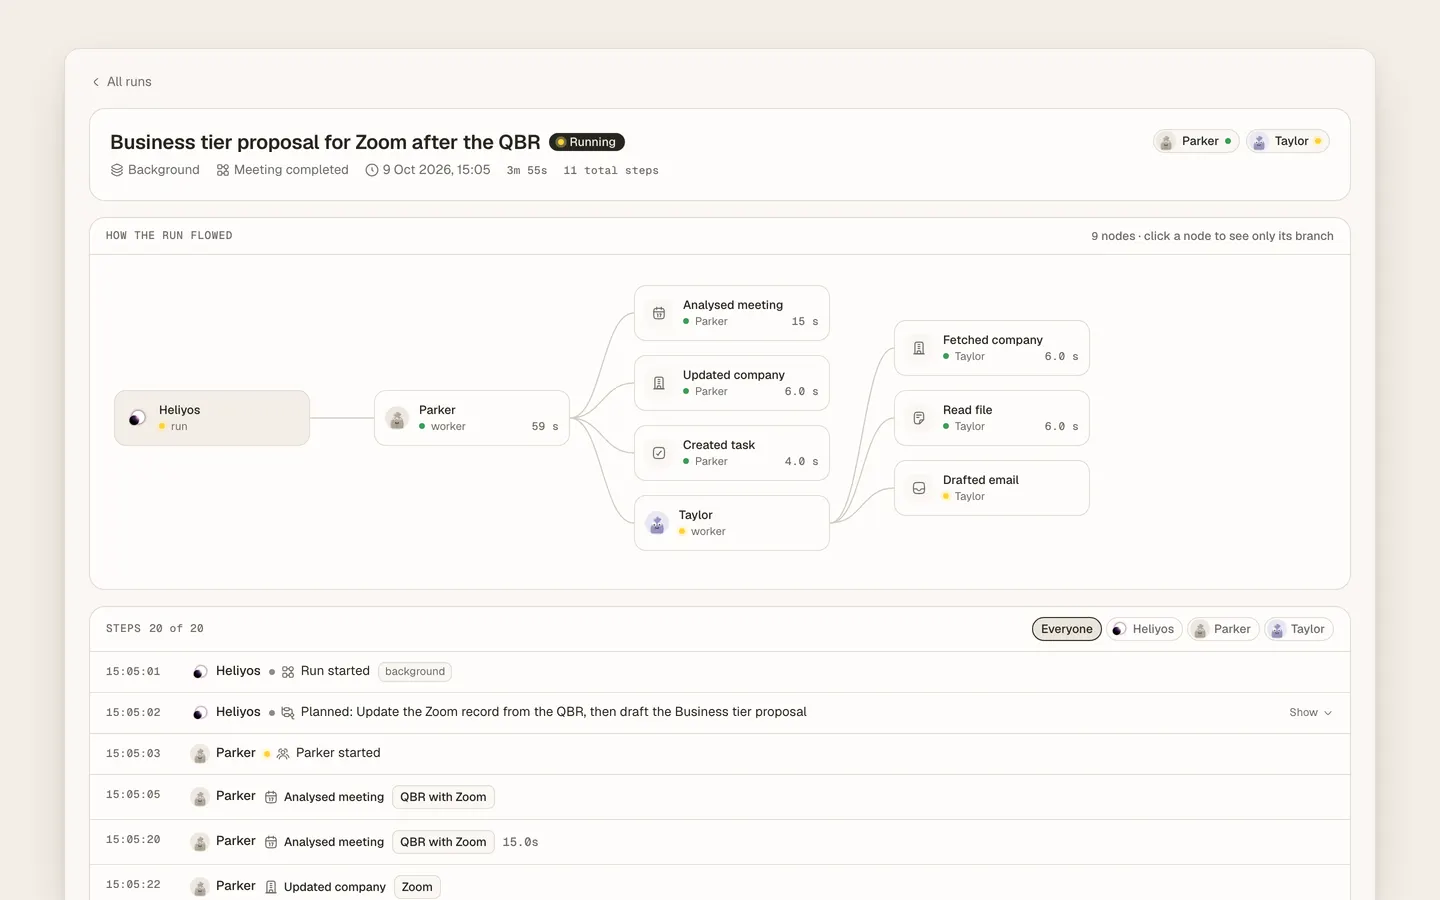The image size is (1440, 900).
Task: Click the 'STEPS 20 of 20' label
Action: [155, 629]
